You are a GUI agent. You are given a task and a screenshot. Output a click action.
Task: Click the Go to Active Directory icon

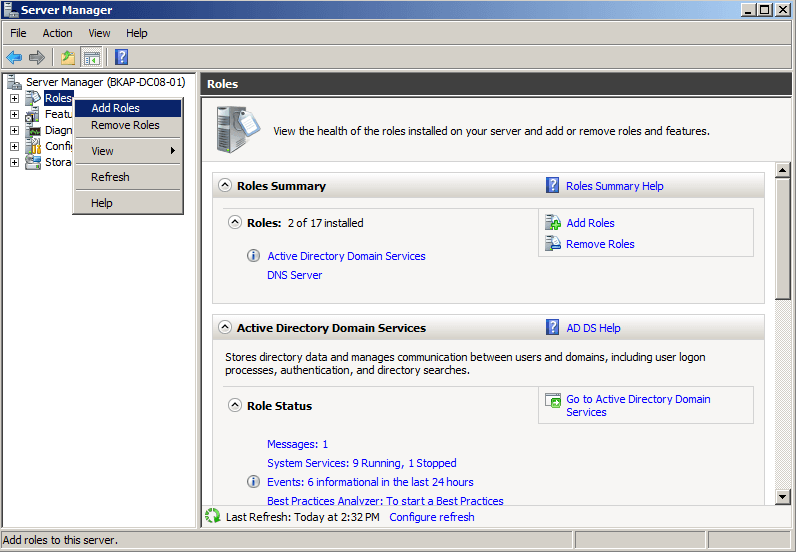[x=553, y=400]
